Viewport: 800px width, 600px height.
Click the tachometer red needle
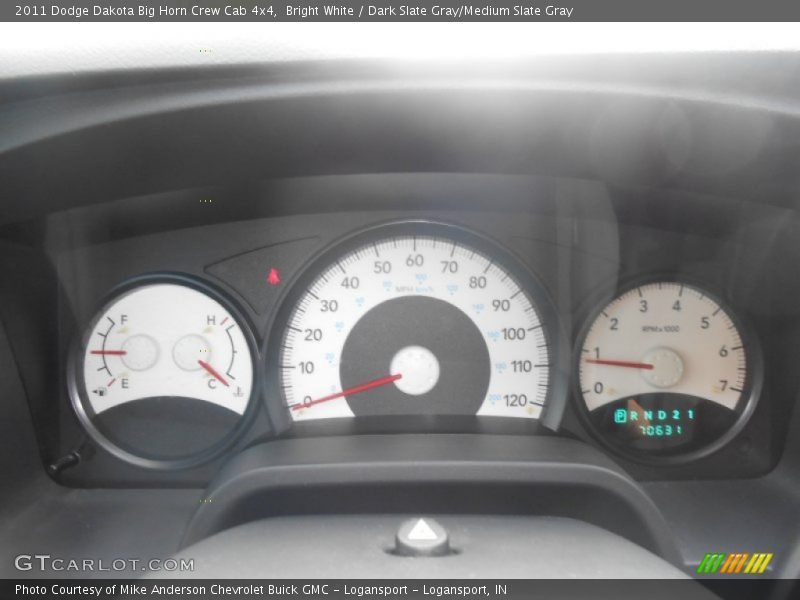pyautogui.click(x=619, y=364)
